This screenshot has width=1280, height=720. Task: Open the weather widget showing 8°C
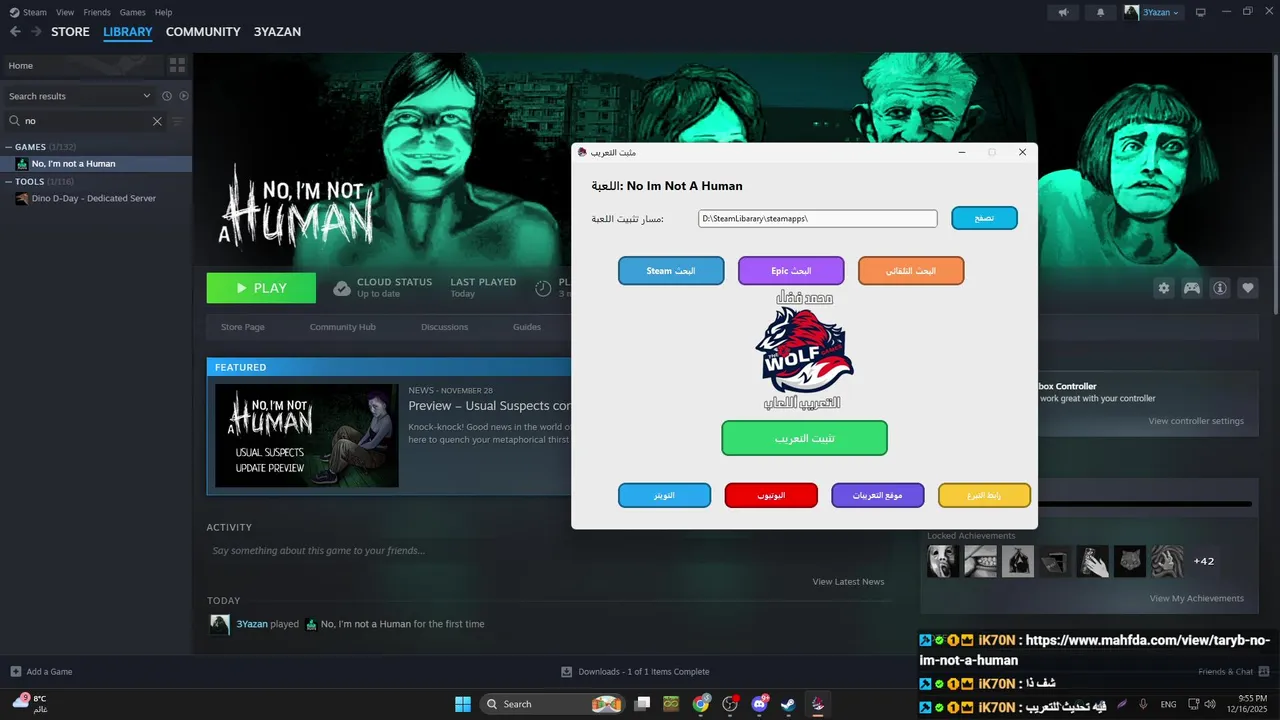pos(30,703)
